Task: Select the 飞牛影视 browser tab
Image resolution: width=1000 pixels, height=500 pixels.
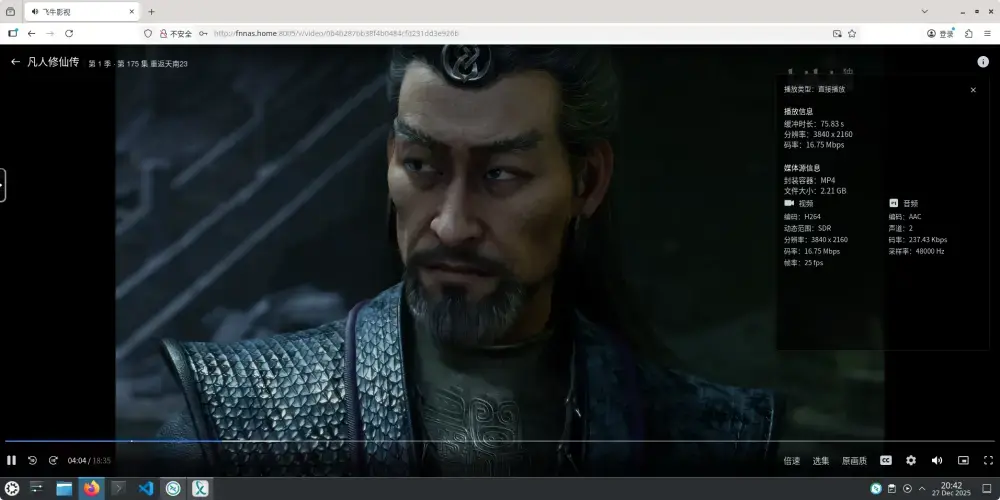Action: tap(80, 12)
